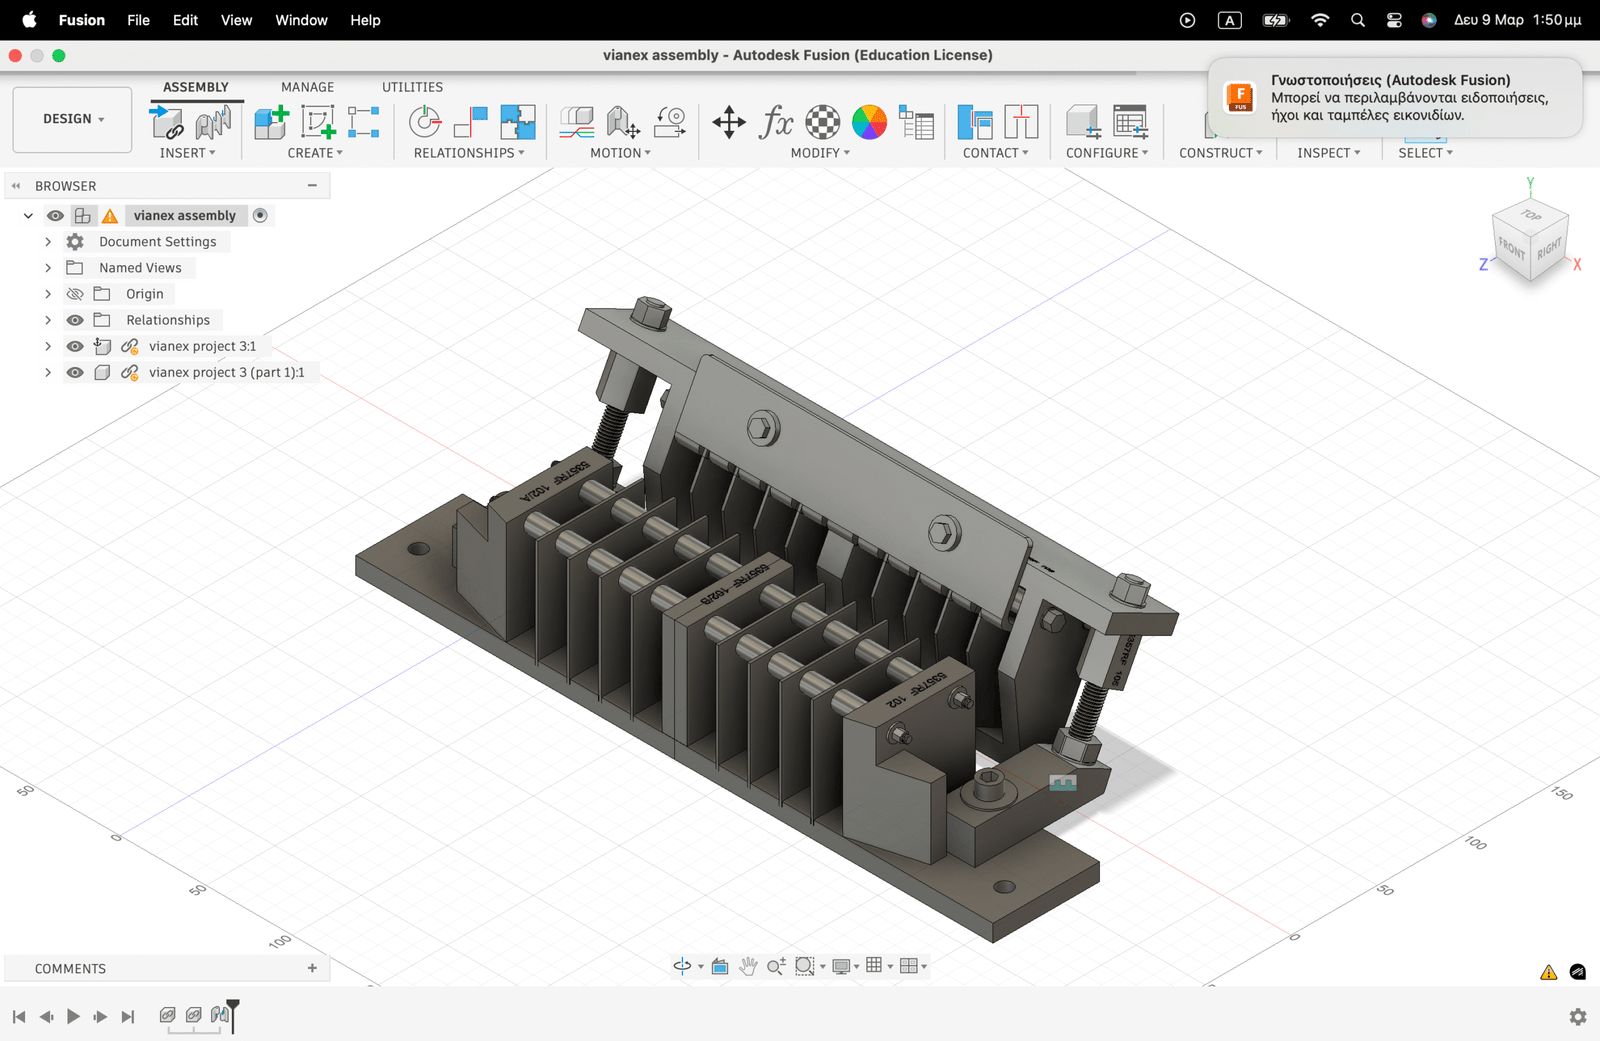The image size is (1600, 1041).
Task: Open Change Parameters fx tool
Action: (x=776, y=123)
